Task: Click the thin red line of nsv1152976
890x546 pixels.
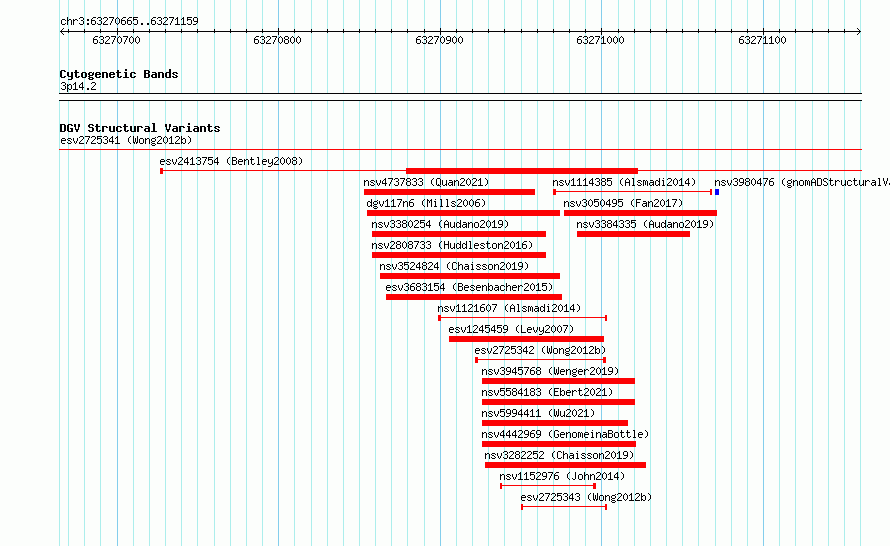Action: (548, 486)
